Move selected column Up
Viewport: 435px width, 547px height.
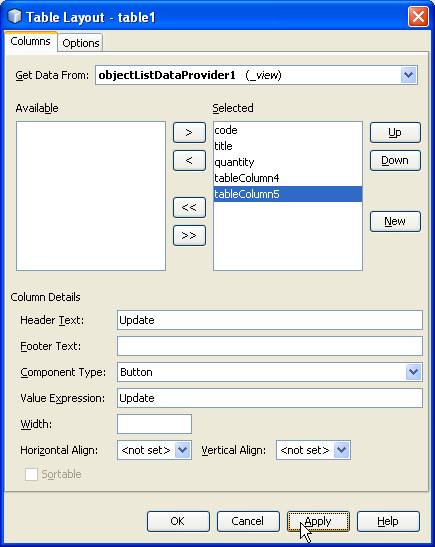click(395, 133)
